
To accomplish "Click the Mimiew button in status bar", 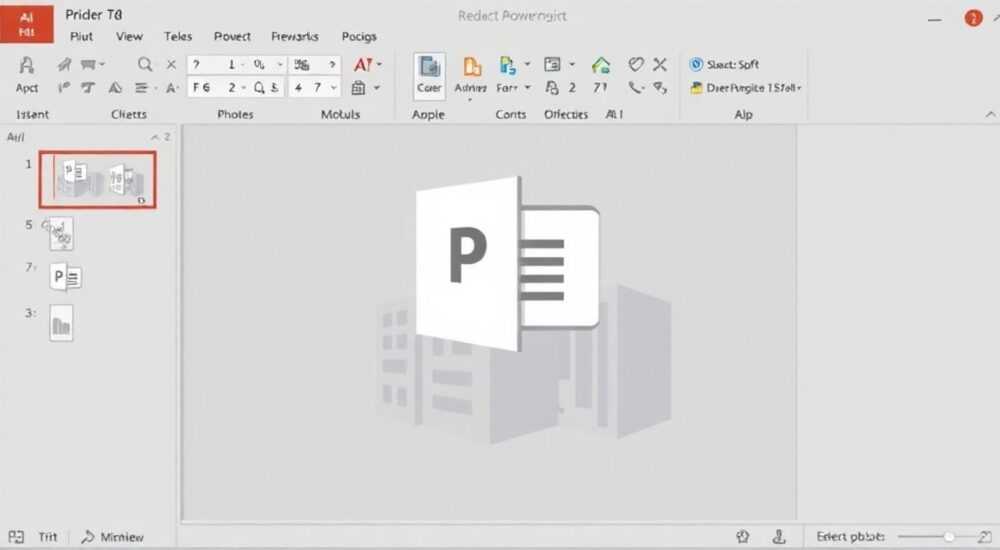I will pos(112,537).
